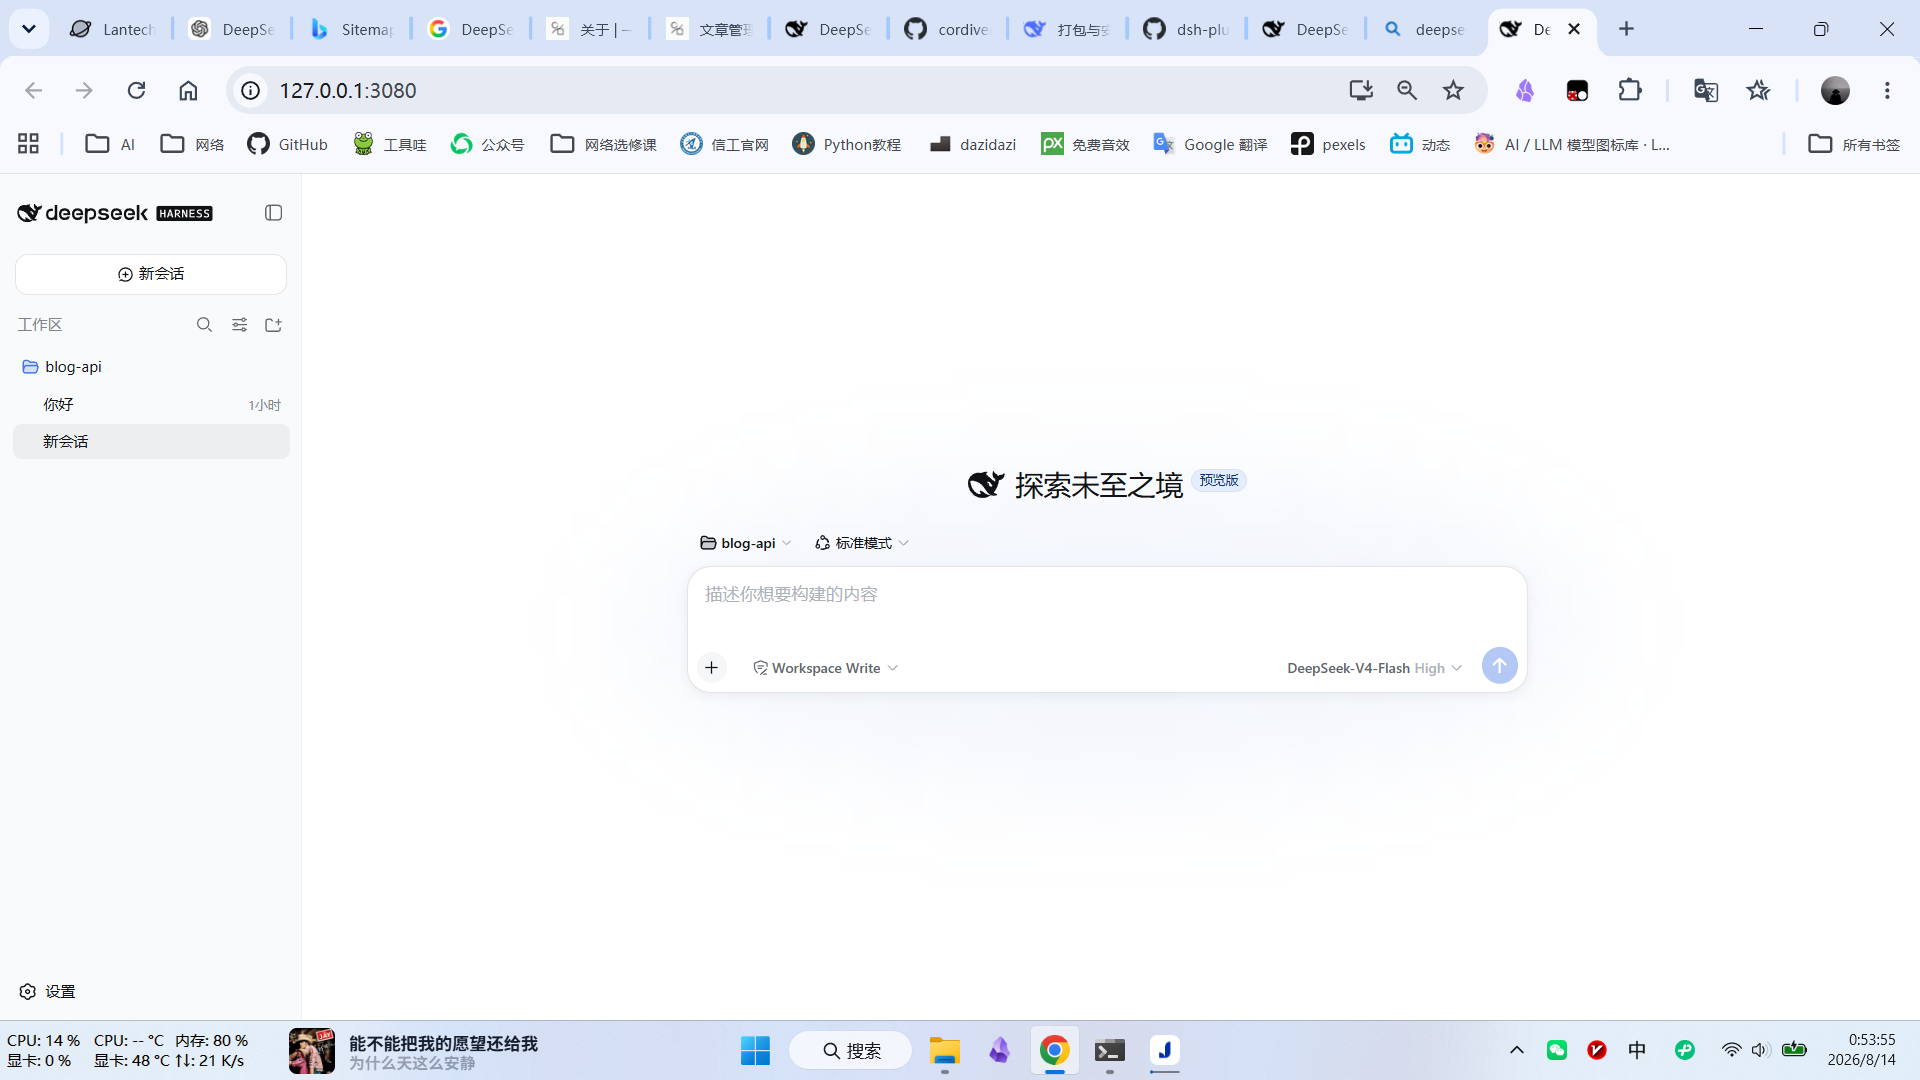Open the bookmarks list star icon

1758,90
